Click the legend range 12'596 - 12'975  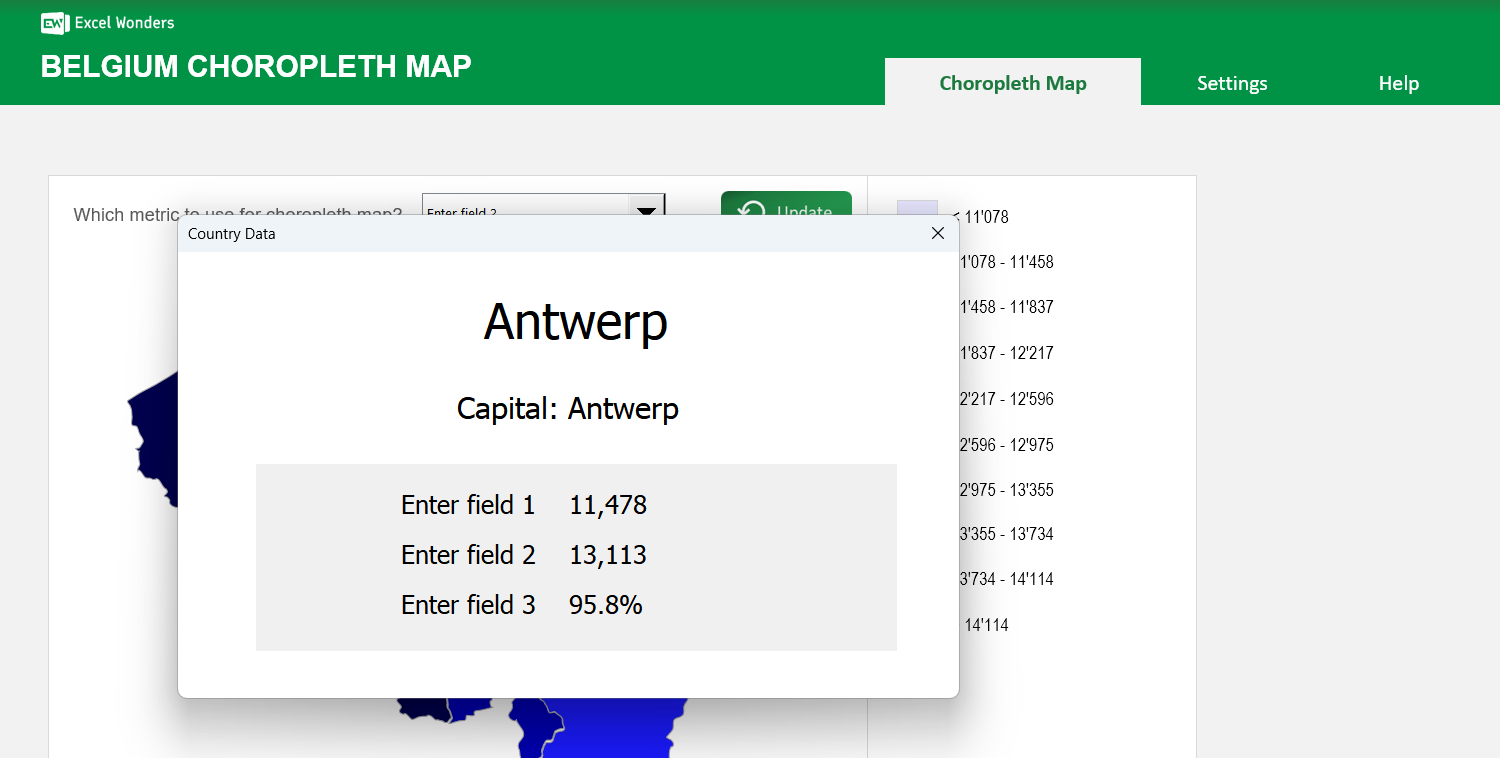tap(1003, 444)
